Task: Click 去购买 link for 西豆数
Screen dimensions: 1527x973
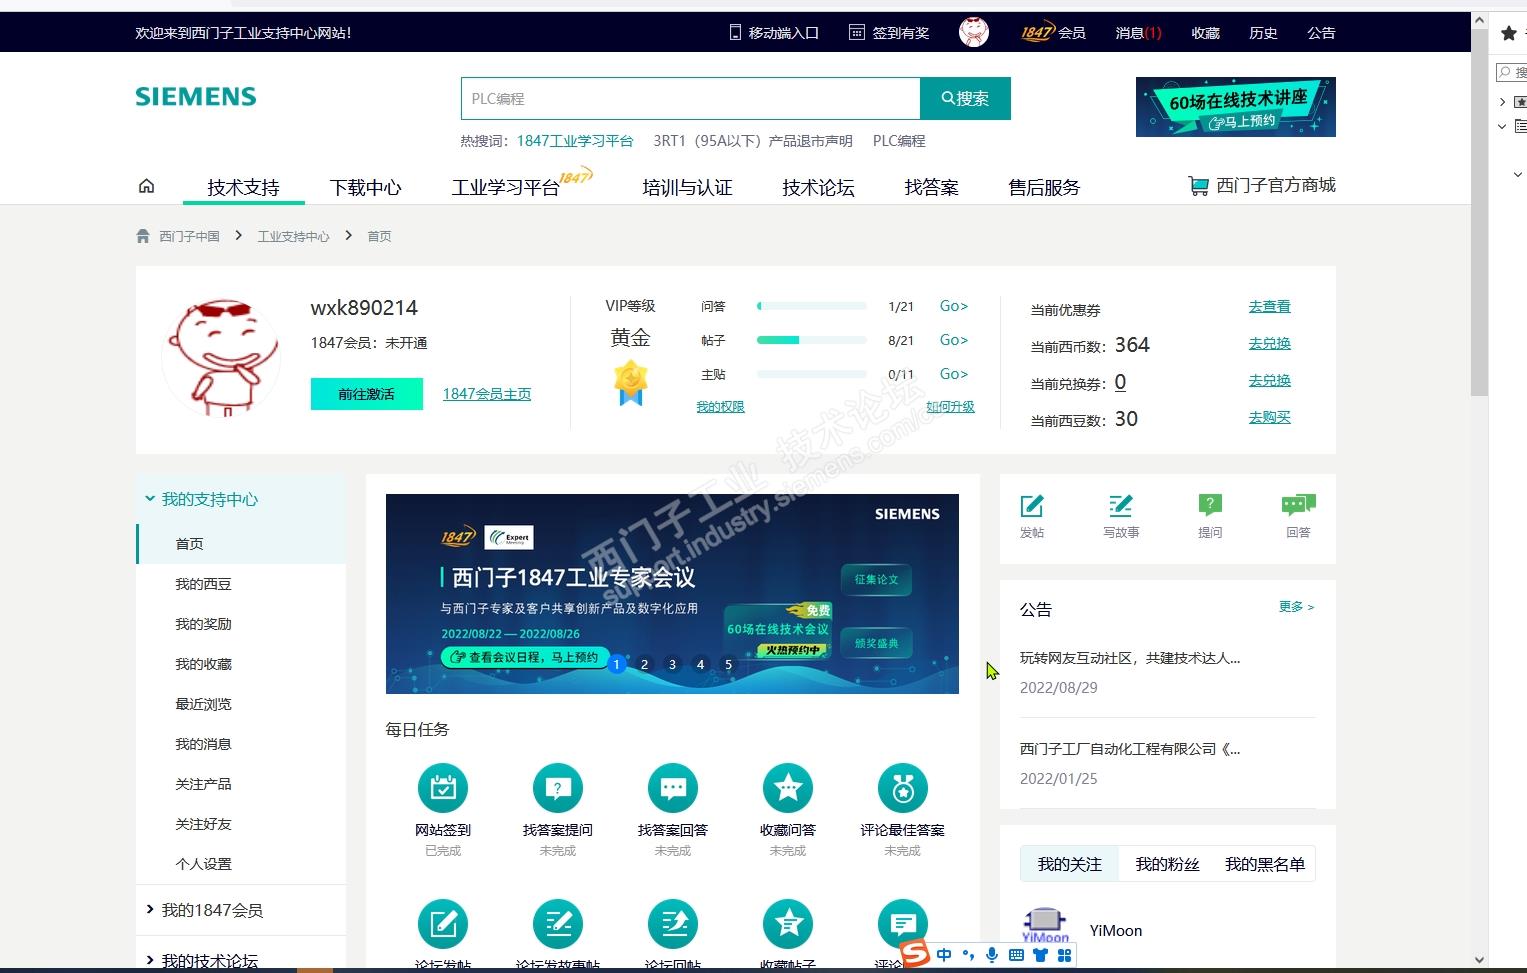Action: pos(1269,417)
